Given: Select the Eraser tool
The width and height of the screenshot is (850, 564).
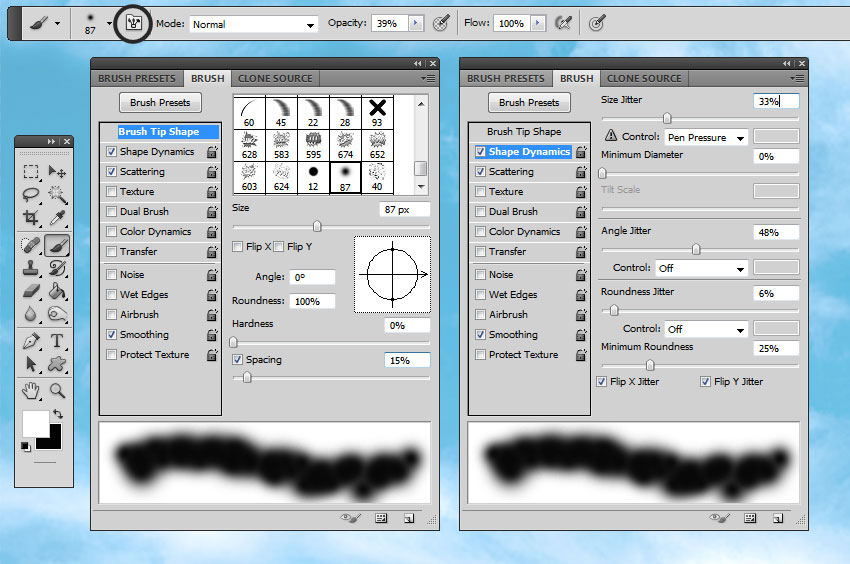Looking at the screenshot, I should [x=31, y=291].
